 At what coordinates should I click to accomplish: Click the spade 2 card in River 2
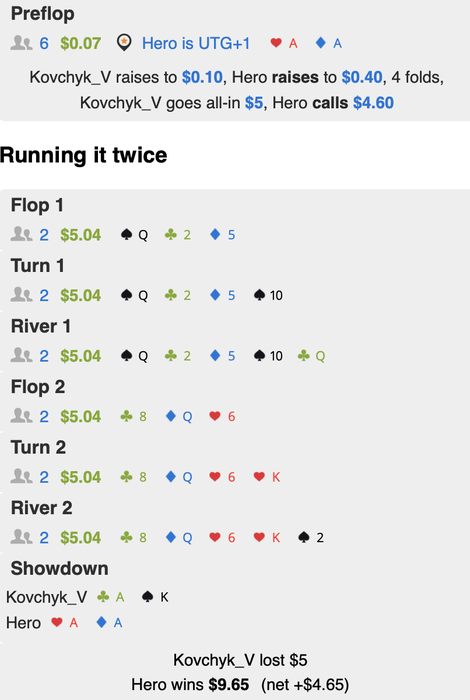coord(311,538)
